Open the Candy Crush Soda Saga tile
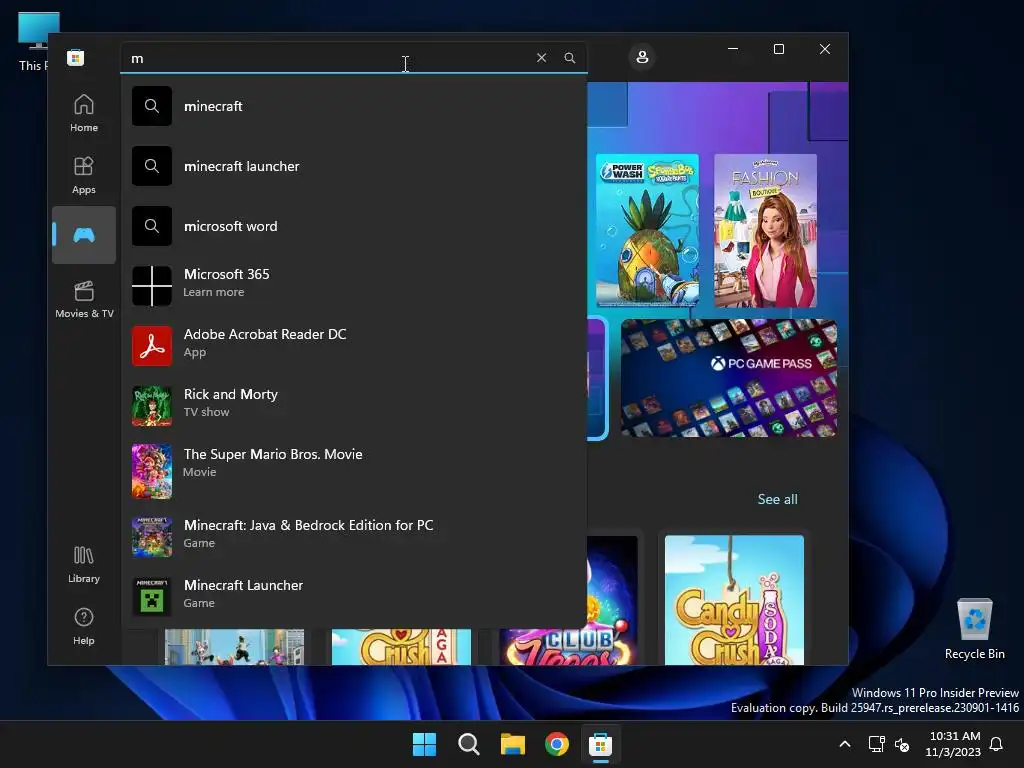The image size is (1024, 768). 734,600
